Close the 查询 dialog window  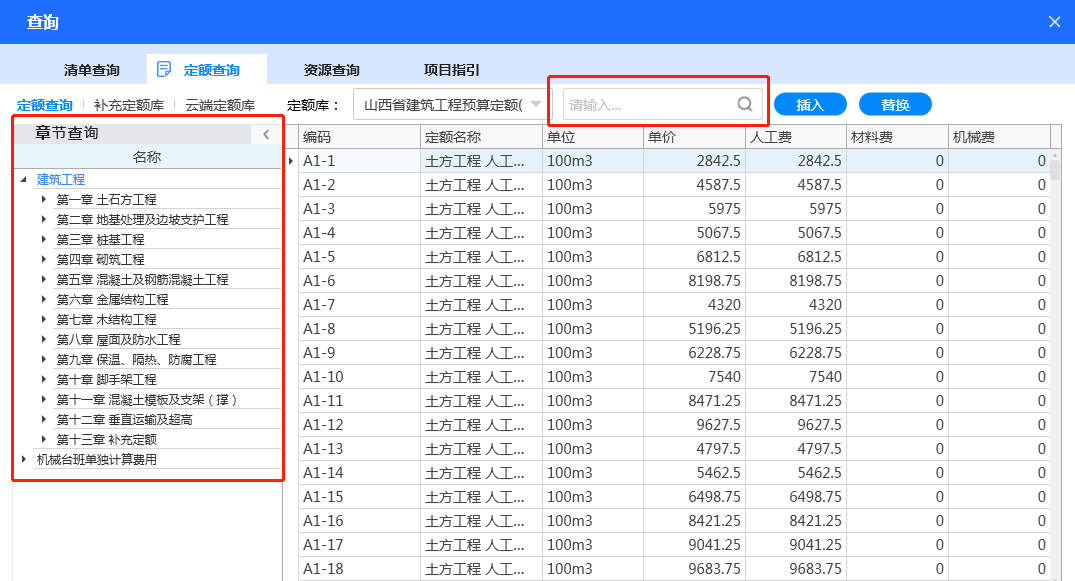pyautogui.click(x=1054, y=21)
